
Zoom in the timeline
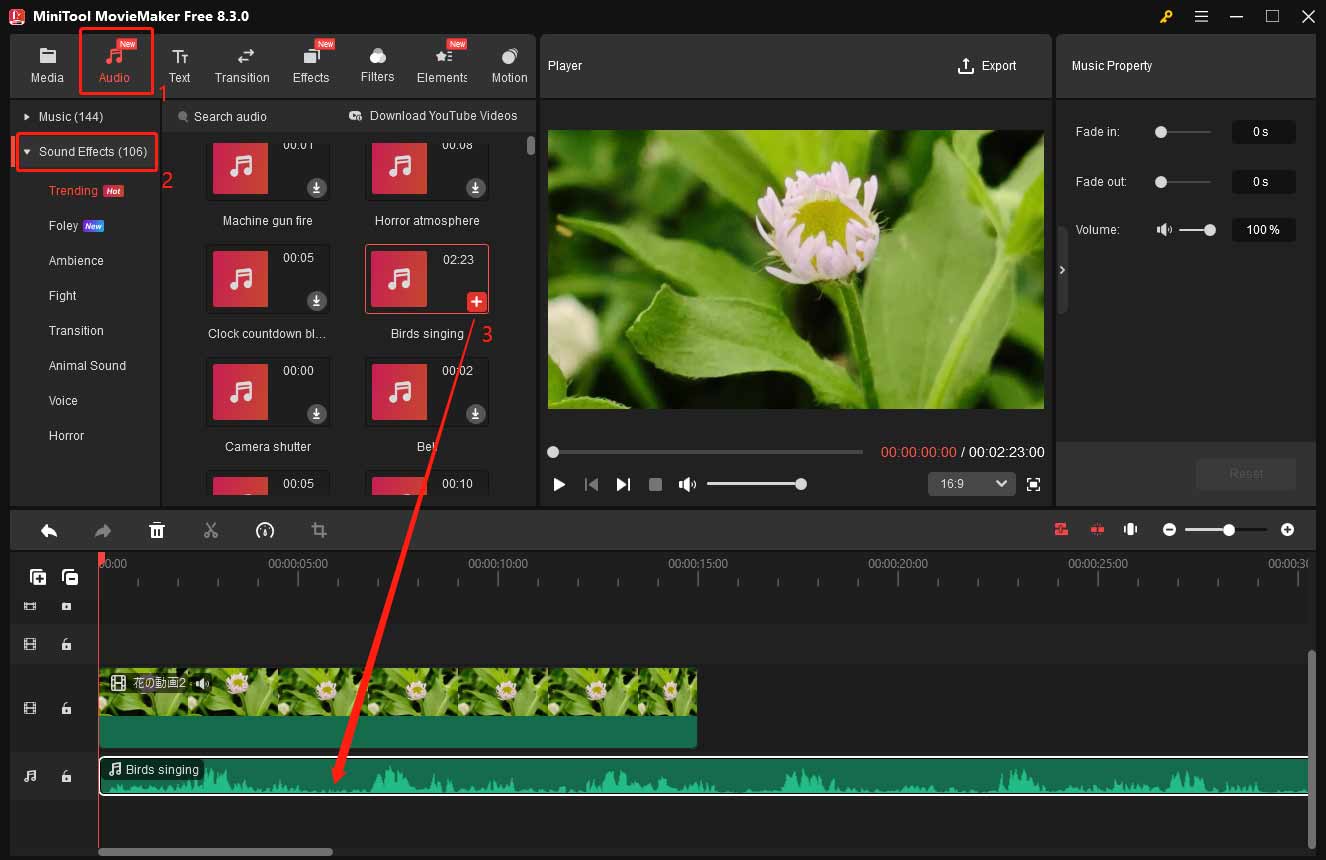(1288, 530)
